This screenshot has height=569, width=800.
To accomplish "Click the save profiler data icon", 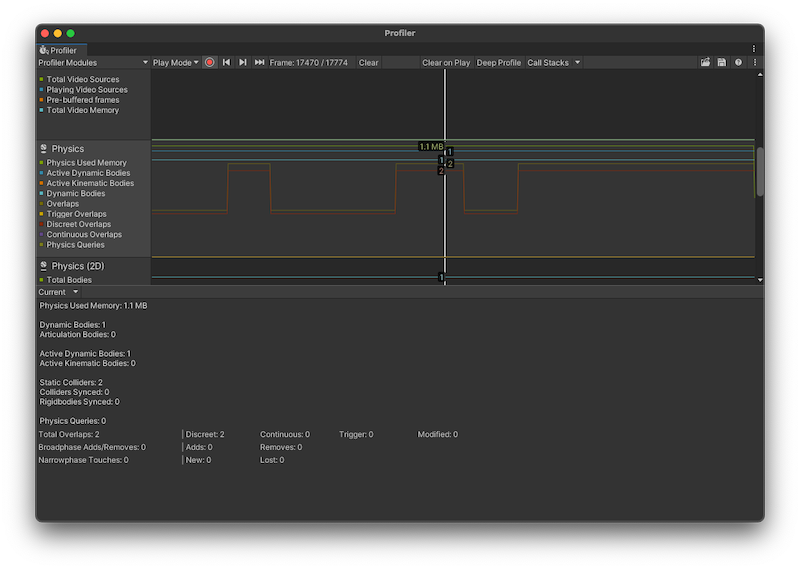I will [721, 62].
